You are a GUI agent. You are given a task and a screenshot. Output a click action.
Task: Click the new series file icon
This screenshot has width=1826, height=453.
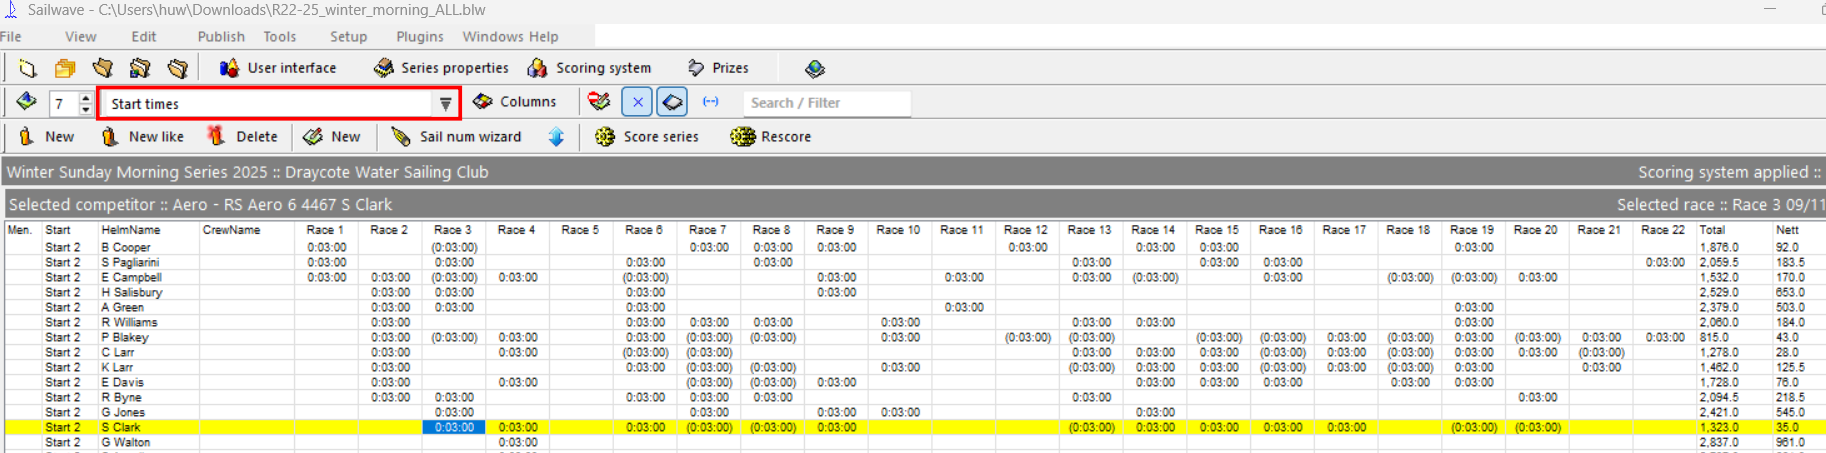(27, 68)
